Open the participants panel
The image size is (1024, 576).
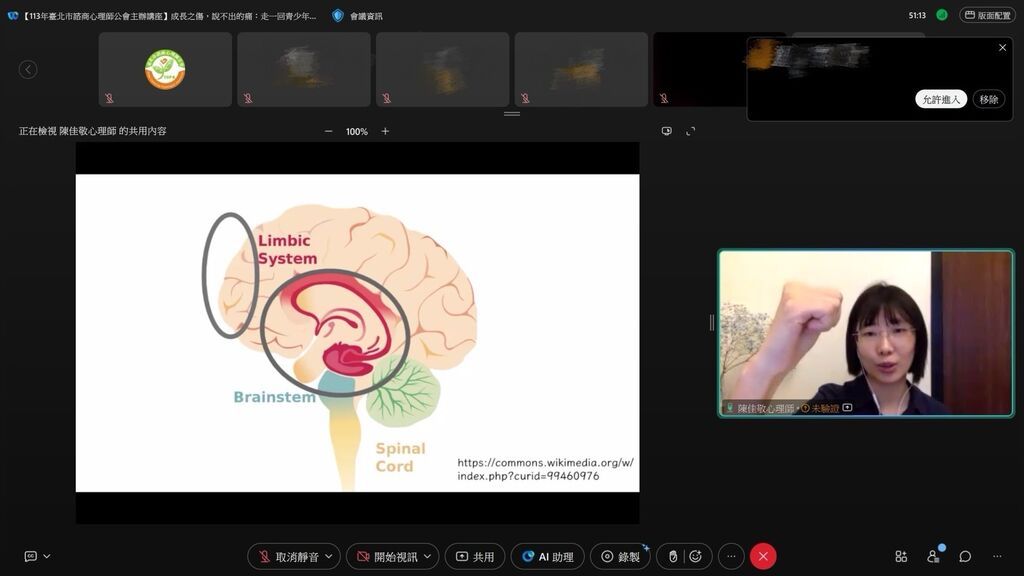click(933, 556)
